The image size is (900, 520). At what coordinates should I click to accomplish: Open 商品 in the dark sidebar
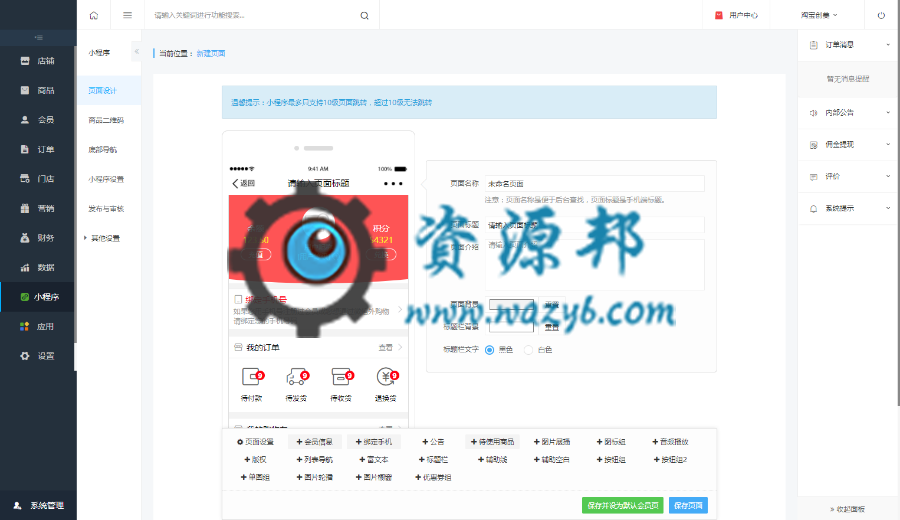click(x=37, y=90)
